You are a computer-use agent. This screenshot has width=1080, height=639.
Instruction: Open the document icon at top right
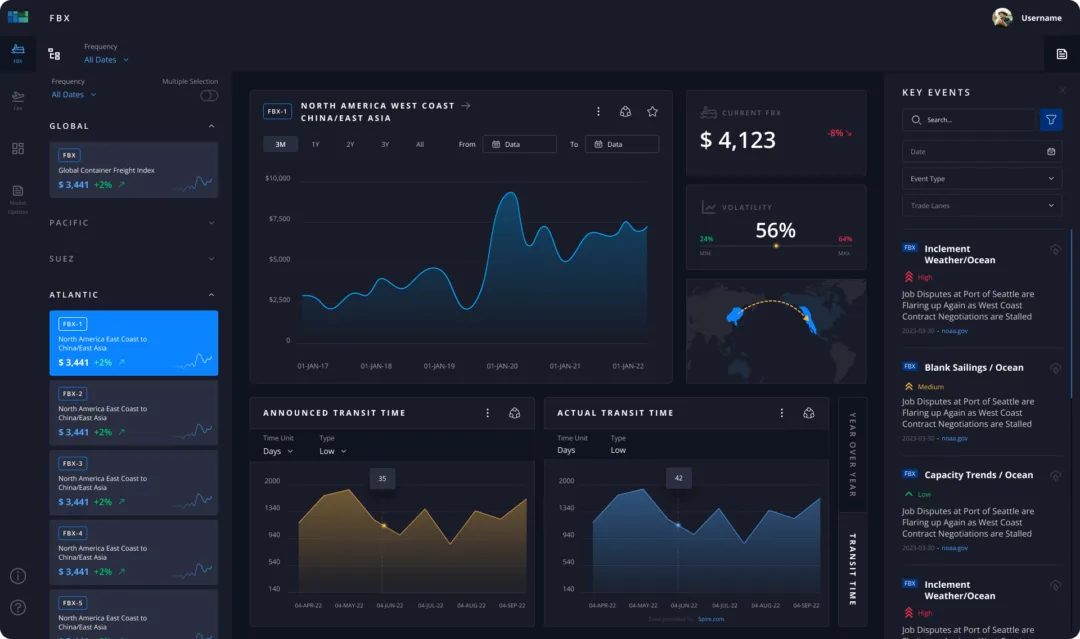[1061, 54]
